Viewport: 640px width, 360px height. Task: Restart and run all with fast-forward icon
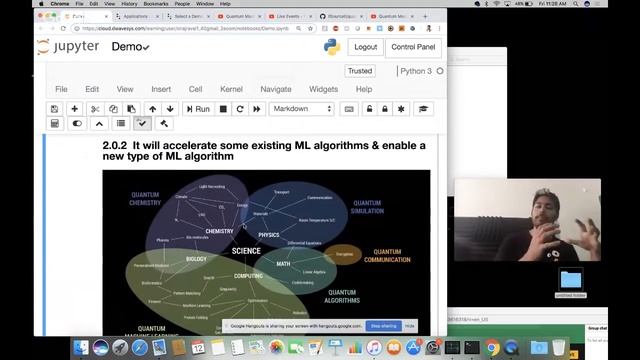[x=257, y=109]
